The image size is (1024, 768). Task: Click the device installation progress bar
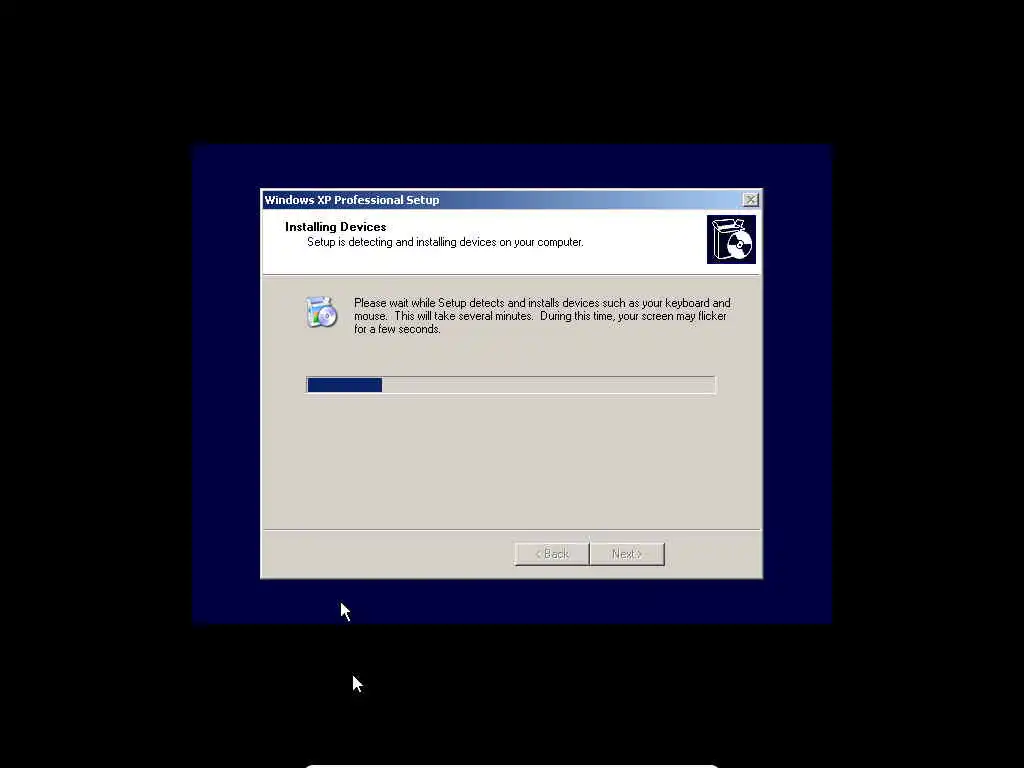coord(511,385)
